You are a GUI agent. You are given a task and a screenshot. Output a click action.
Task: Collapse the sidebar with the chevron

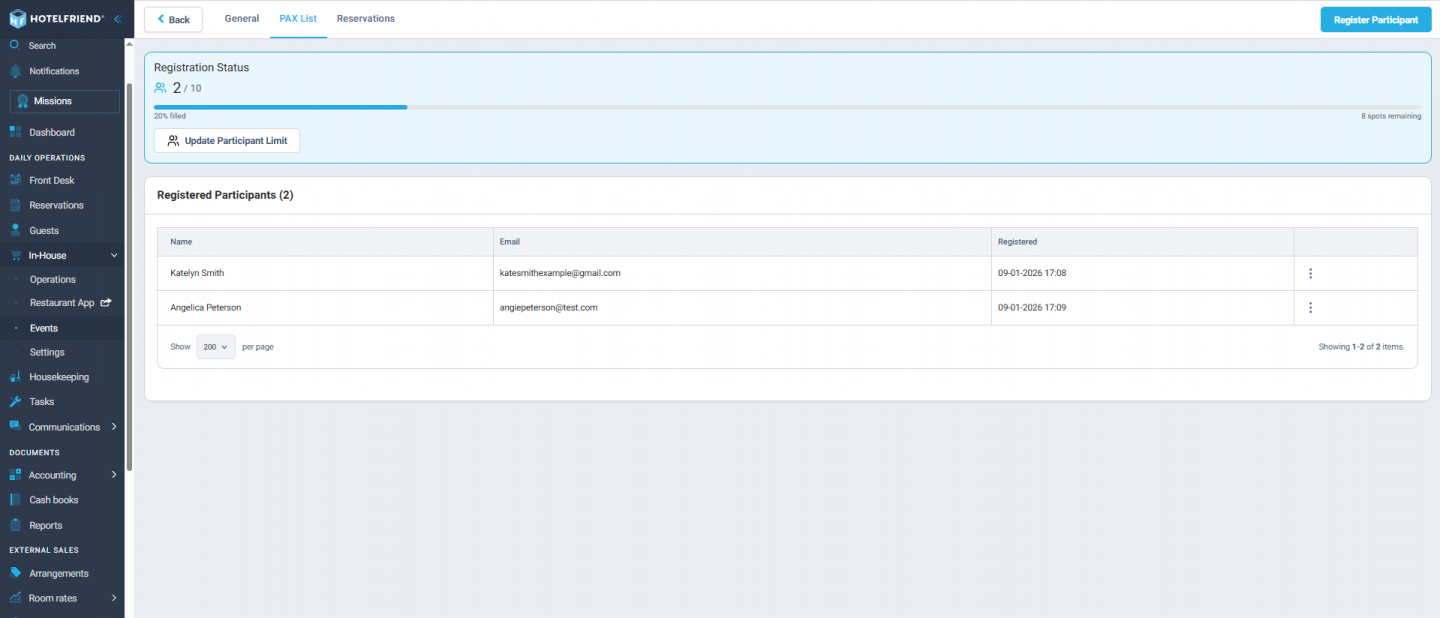tap(117, 17)
